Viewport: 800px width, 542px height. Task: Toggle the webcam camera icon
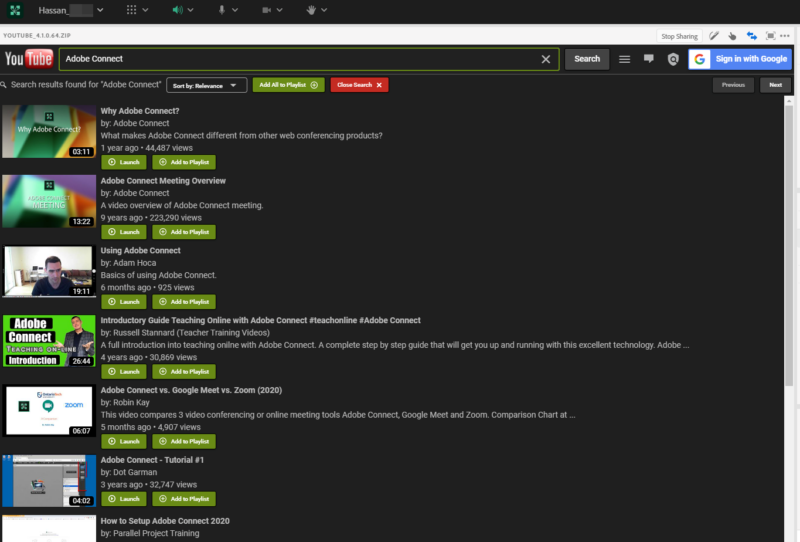point(266,10)
